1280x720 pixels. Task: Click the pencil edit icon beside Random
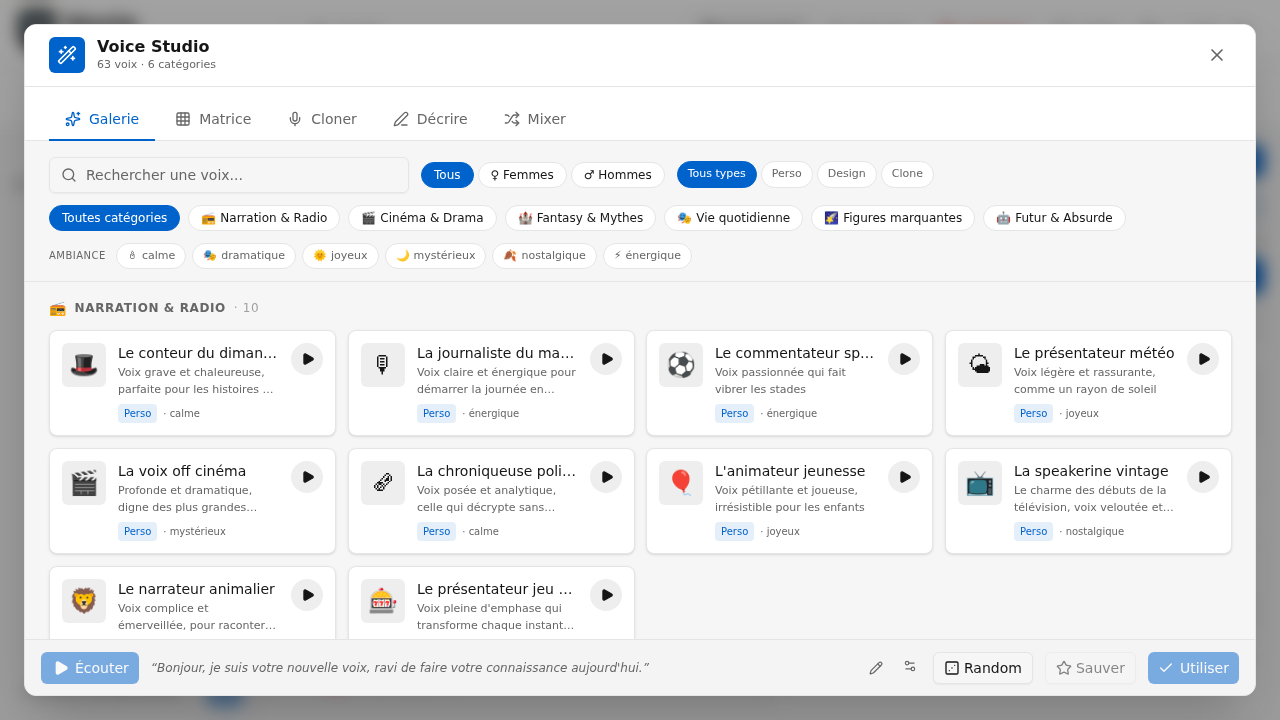876,668
